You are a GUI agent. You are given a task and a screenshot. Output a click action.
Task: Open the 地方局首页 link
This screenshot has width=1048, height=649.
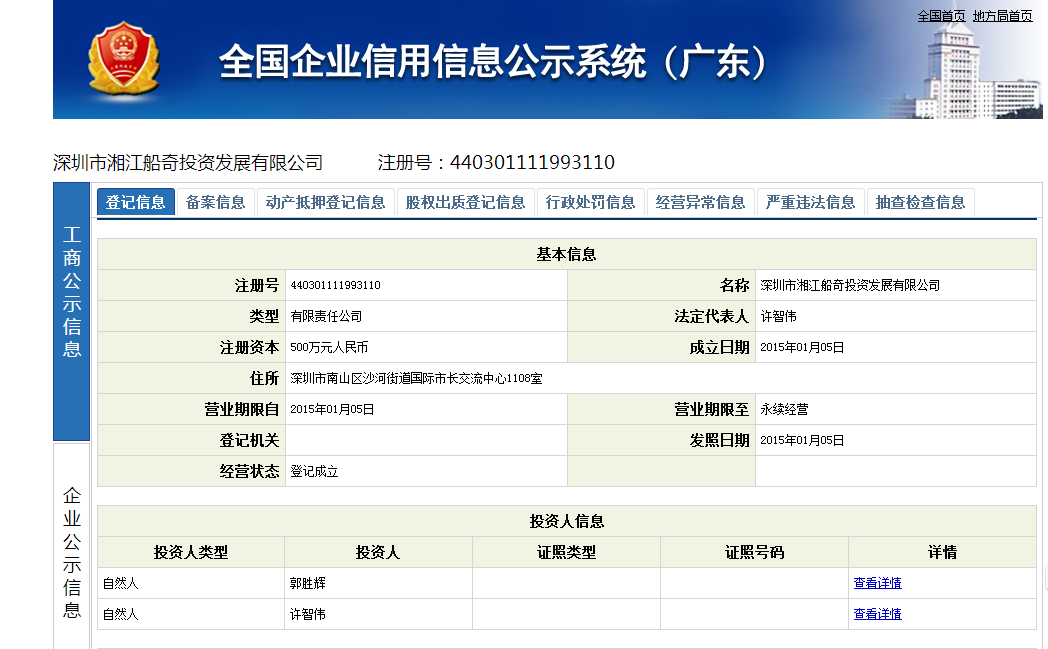coord(1003,15)
